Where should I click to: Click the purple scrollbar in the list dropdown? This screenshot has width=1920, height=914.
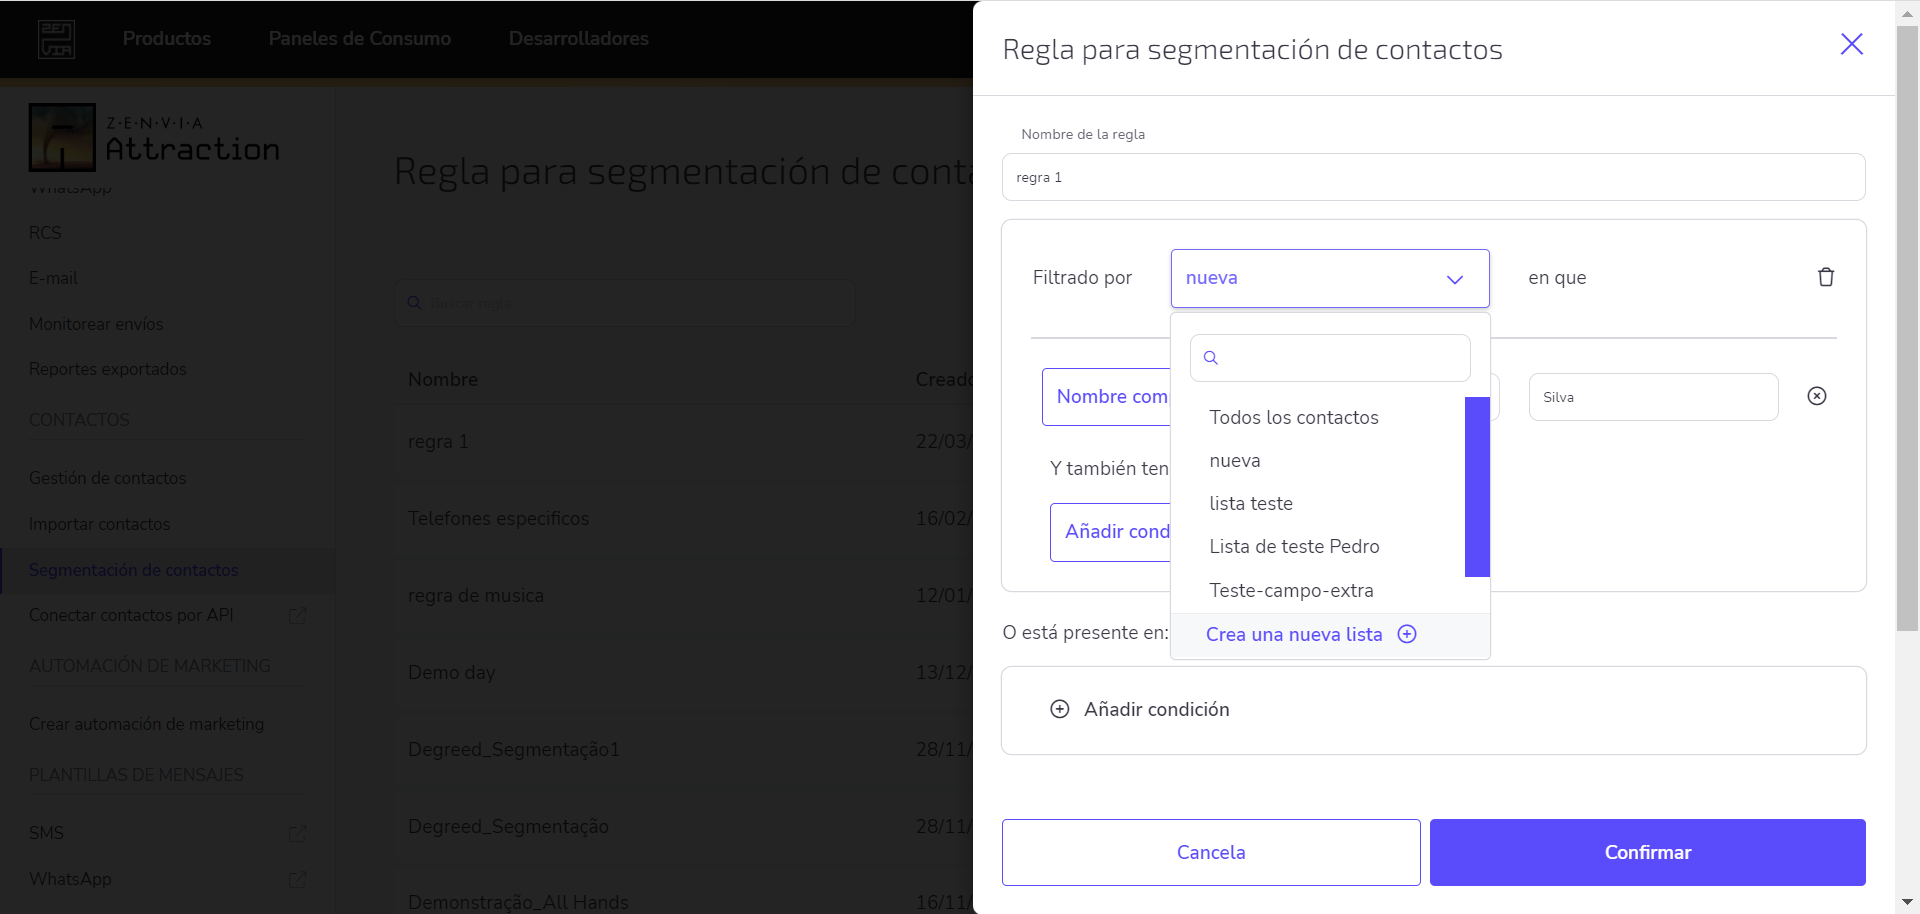click(1477, 488)
